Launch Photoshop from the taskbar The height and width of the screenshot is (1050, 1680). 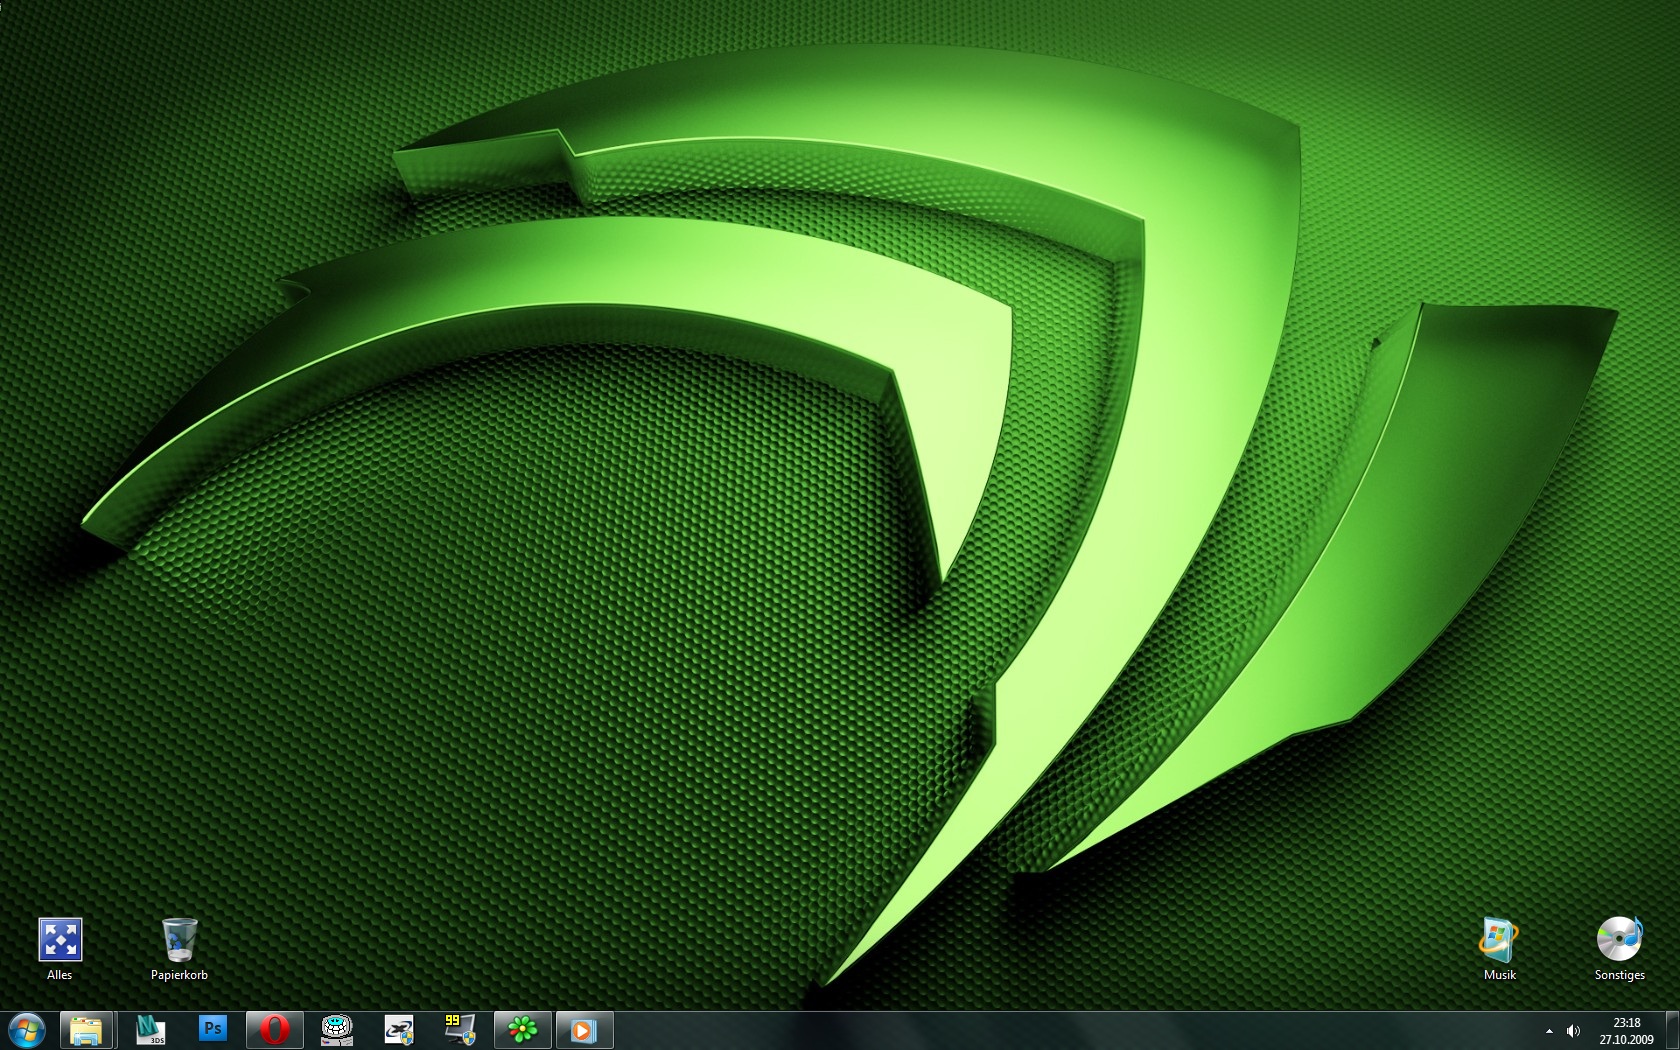212,1029
